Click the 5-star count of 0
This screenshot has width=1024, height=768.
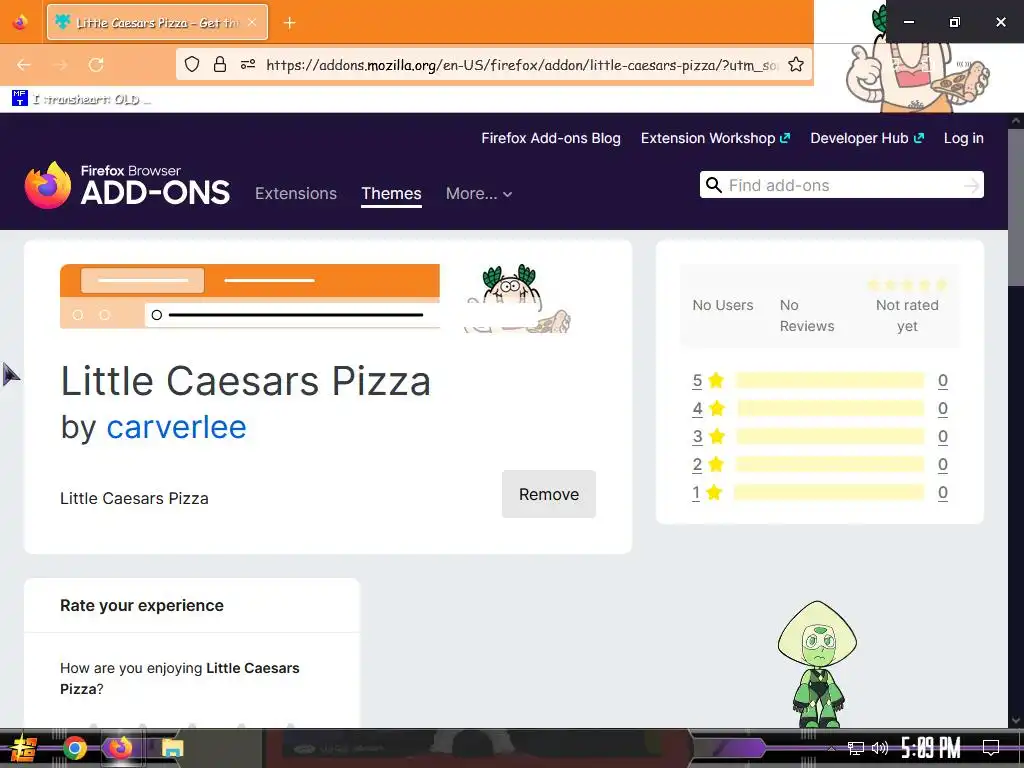[x=942, y=380]
